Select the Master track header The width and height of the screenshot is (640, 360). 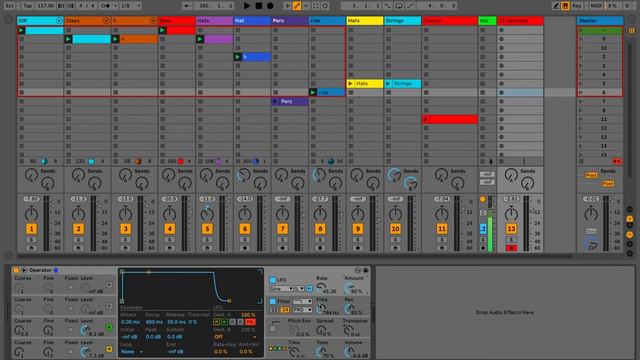click(x=600, y=20)
